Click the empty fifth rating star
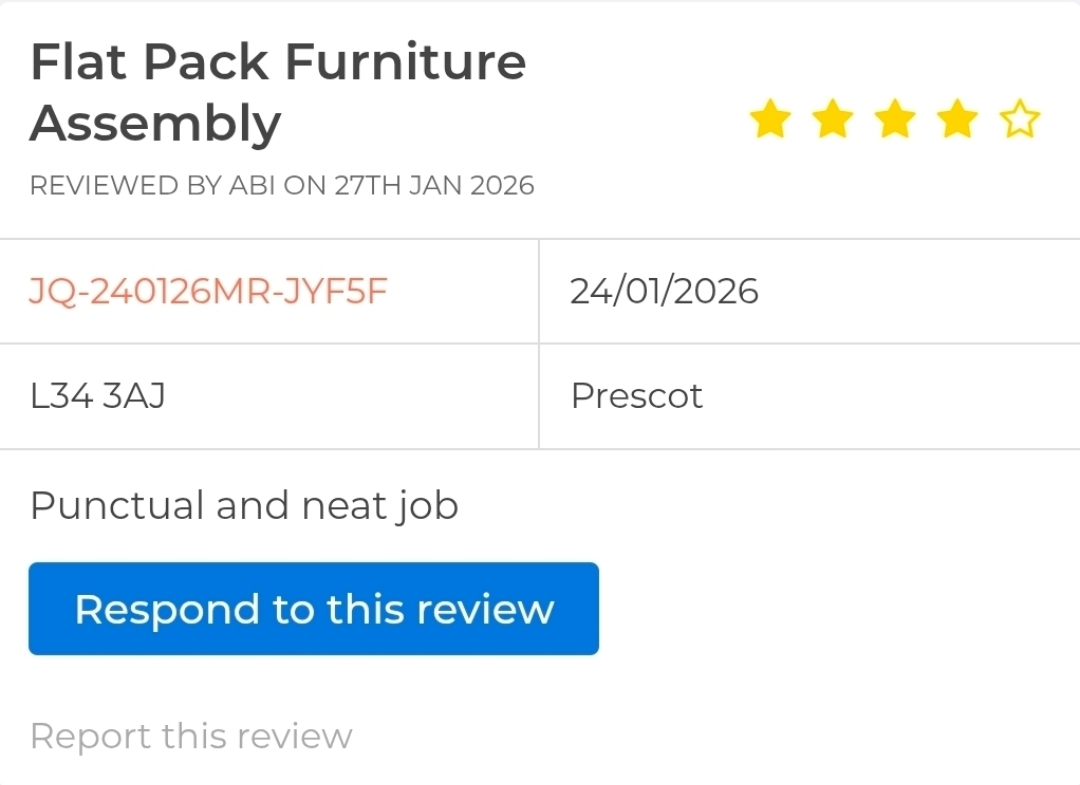The image size is (1080, 785). tap(1019, 121)
